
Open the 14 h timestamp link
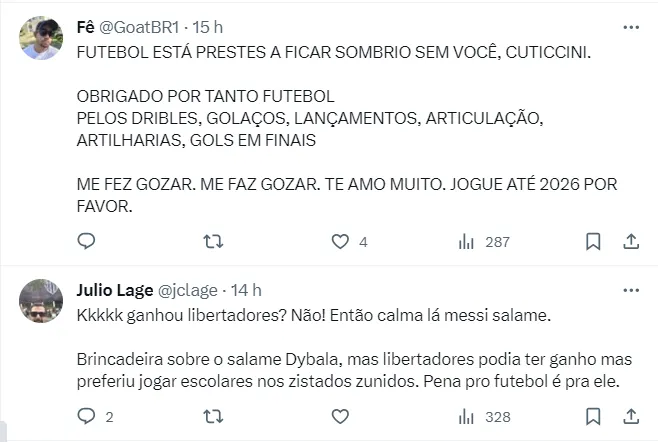click(246, 290)
